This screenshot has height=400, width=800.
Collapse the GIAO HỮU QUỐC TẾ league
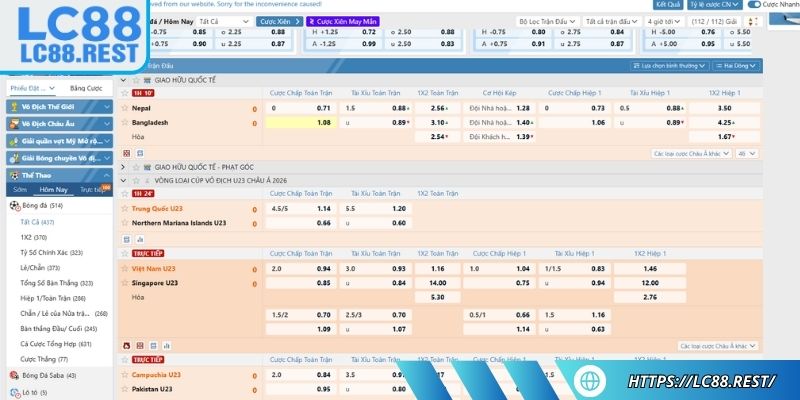click(x=123, y=81)
